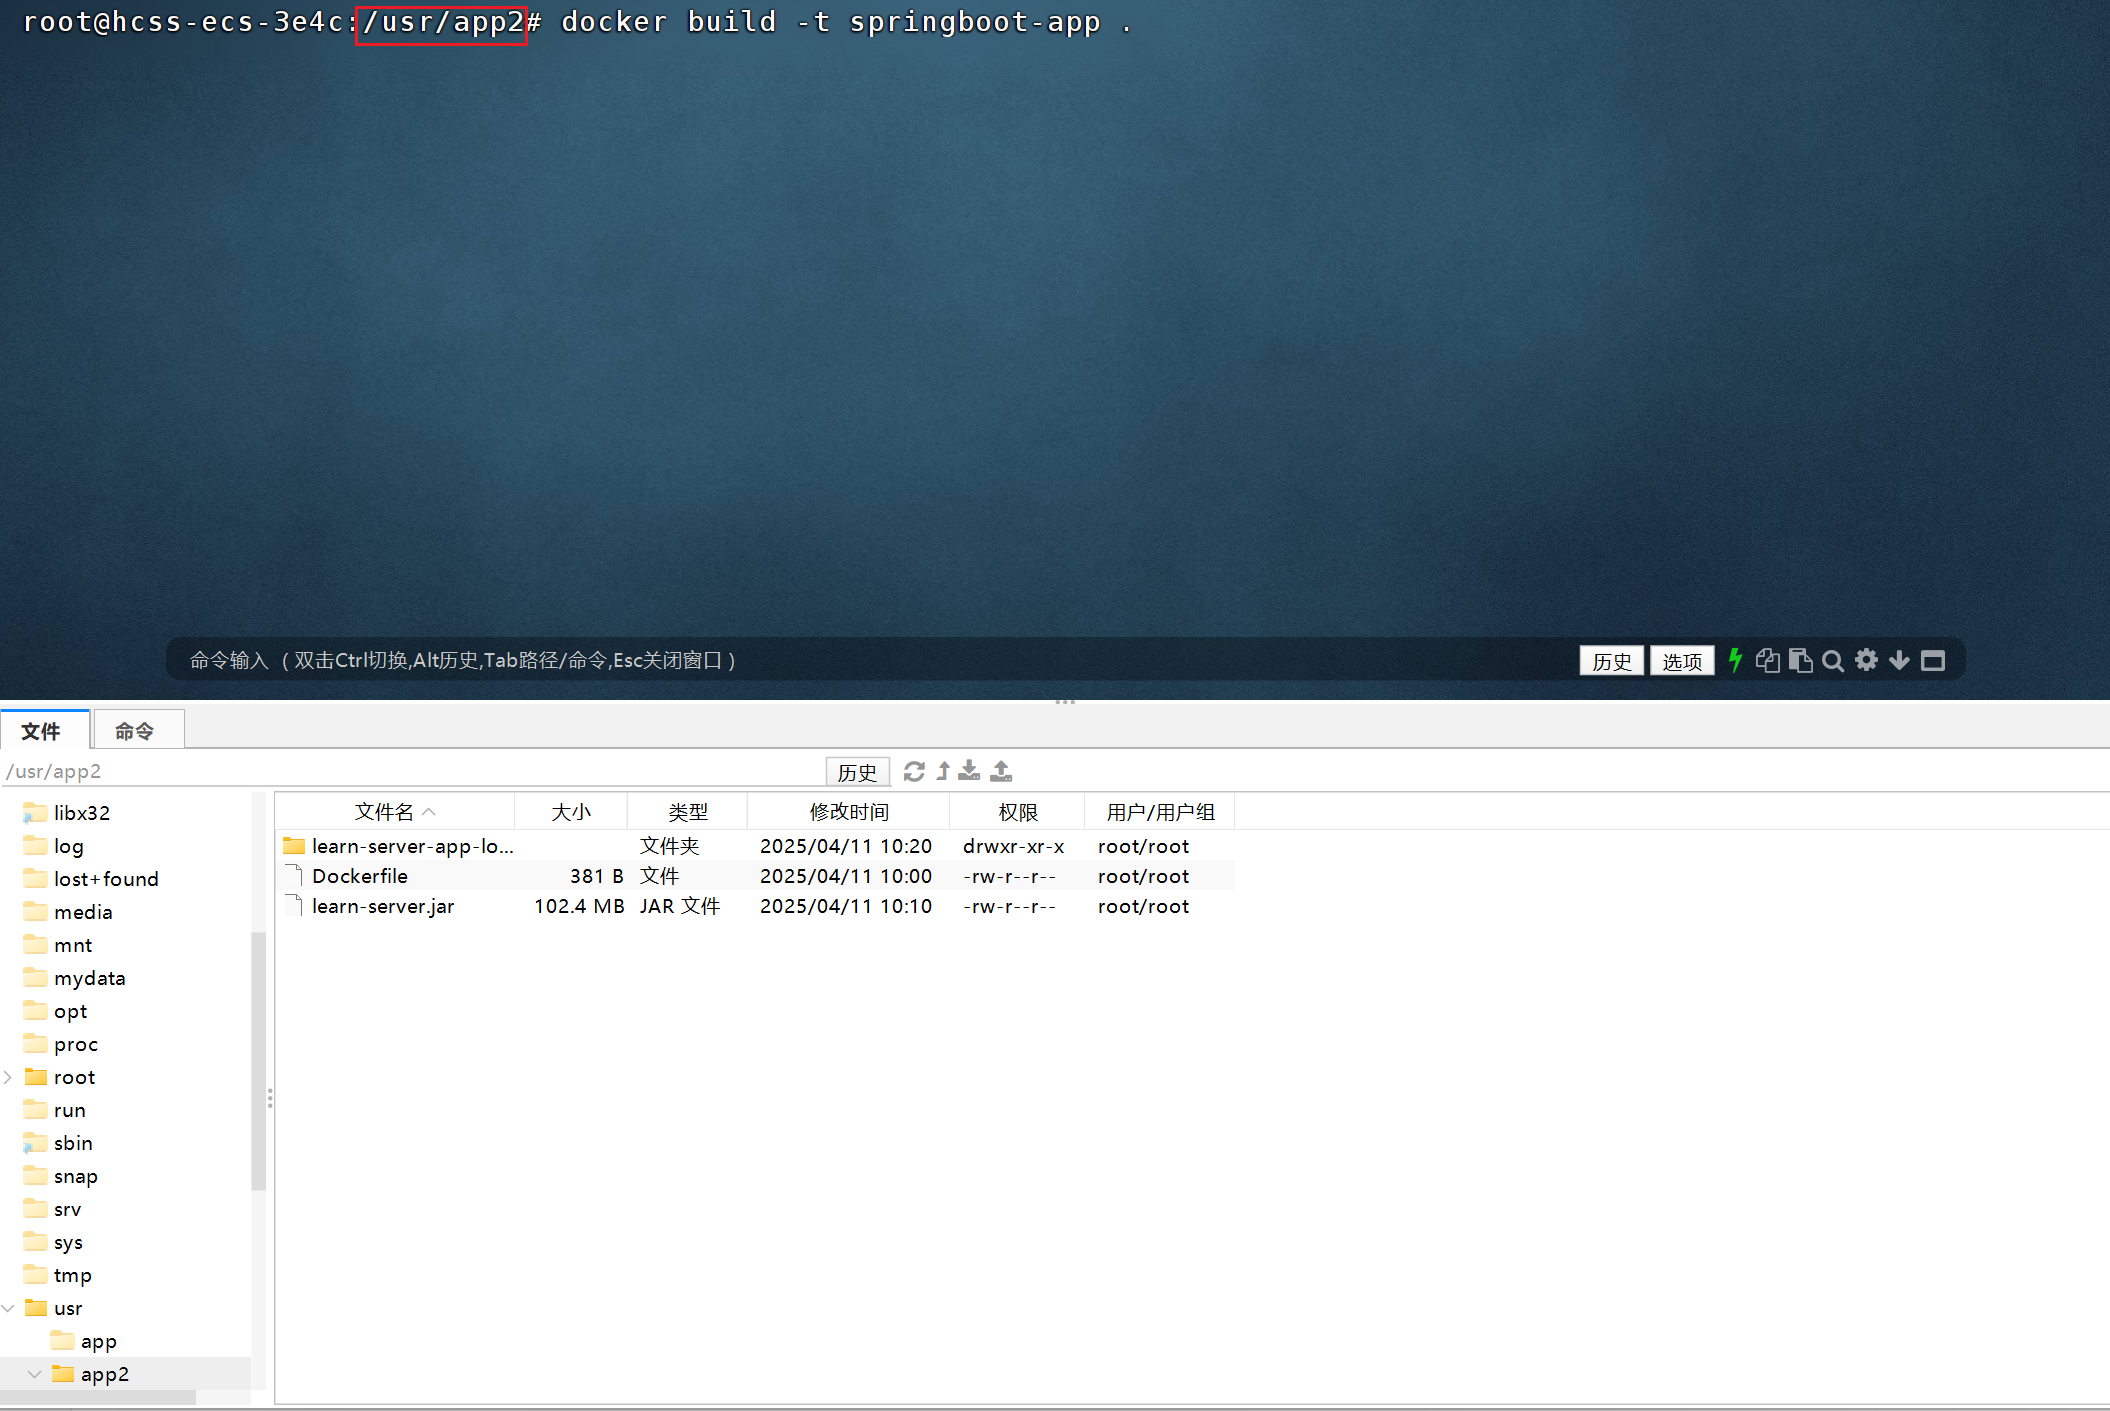
Task: Open terminal settings gear icon
Action: [x=1866, y=660]
